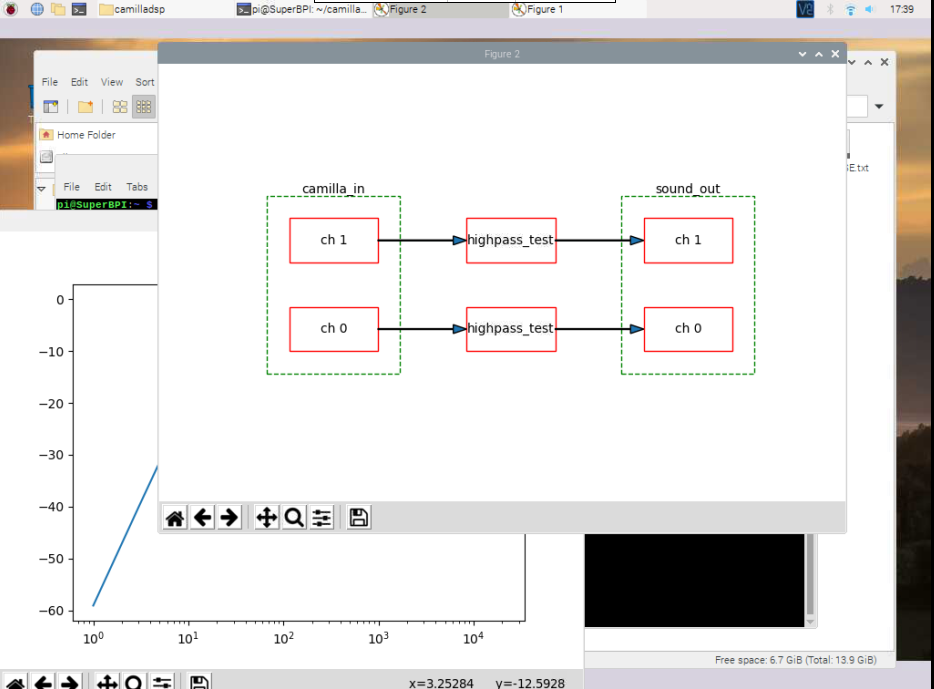This screenshot has width=934, height=689.
Task: Click the Free space status bar text
Action: tap(795, 660)
